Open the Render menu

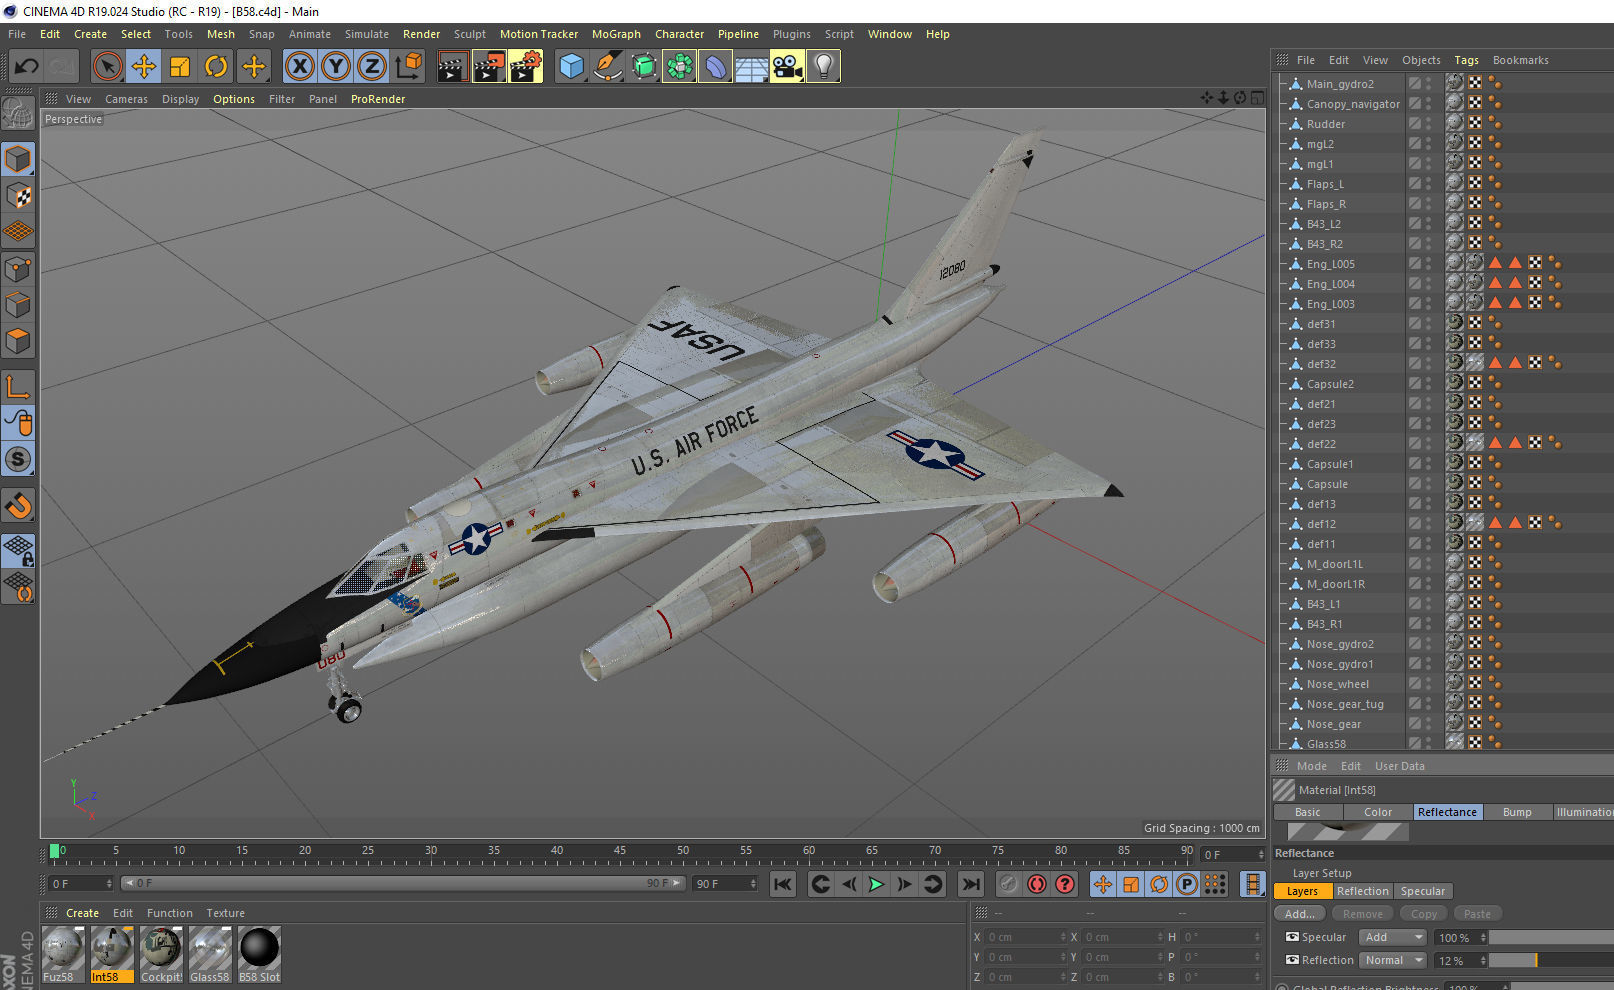421,34
